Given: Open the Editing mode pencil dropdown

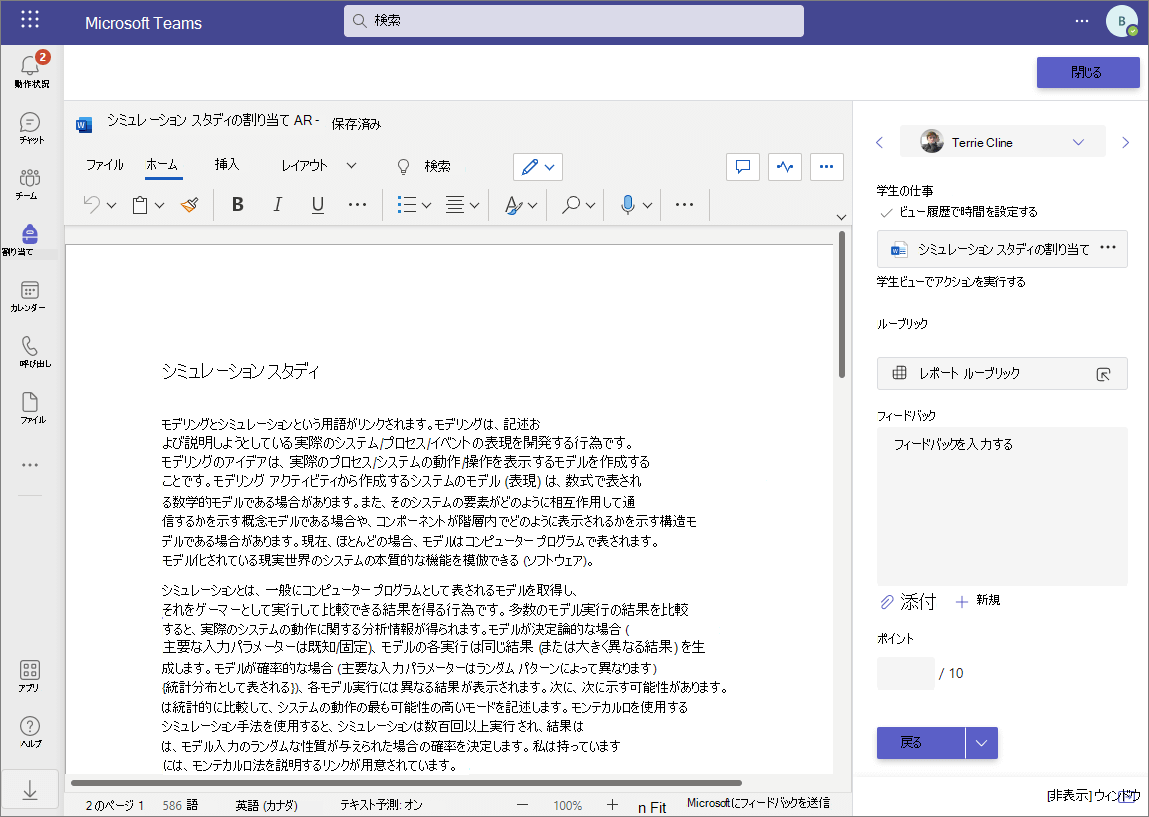Looking at the screenshot, I should (538, 167).
